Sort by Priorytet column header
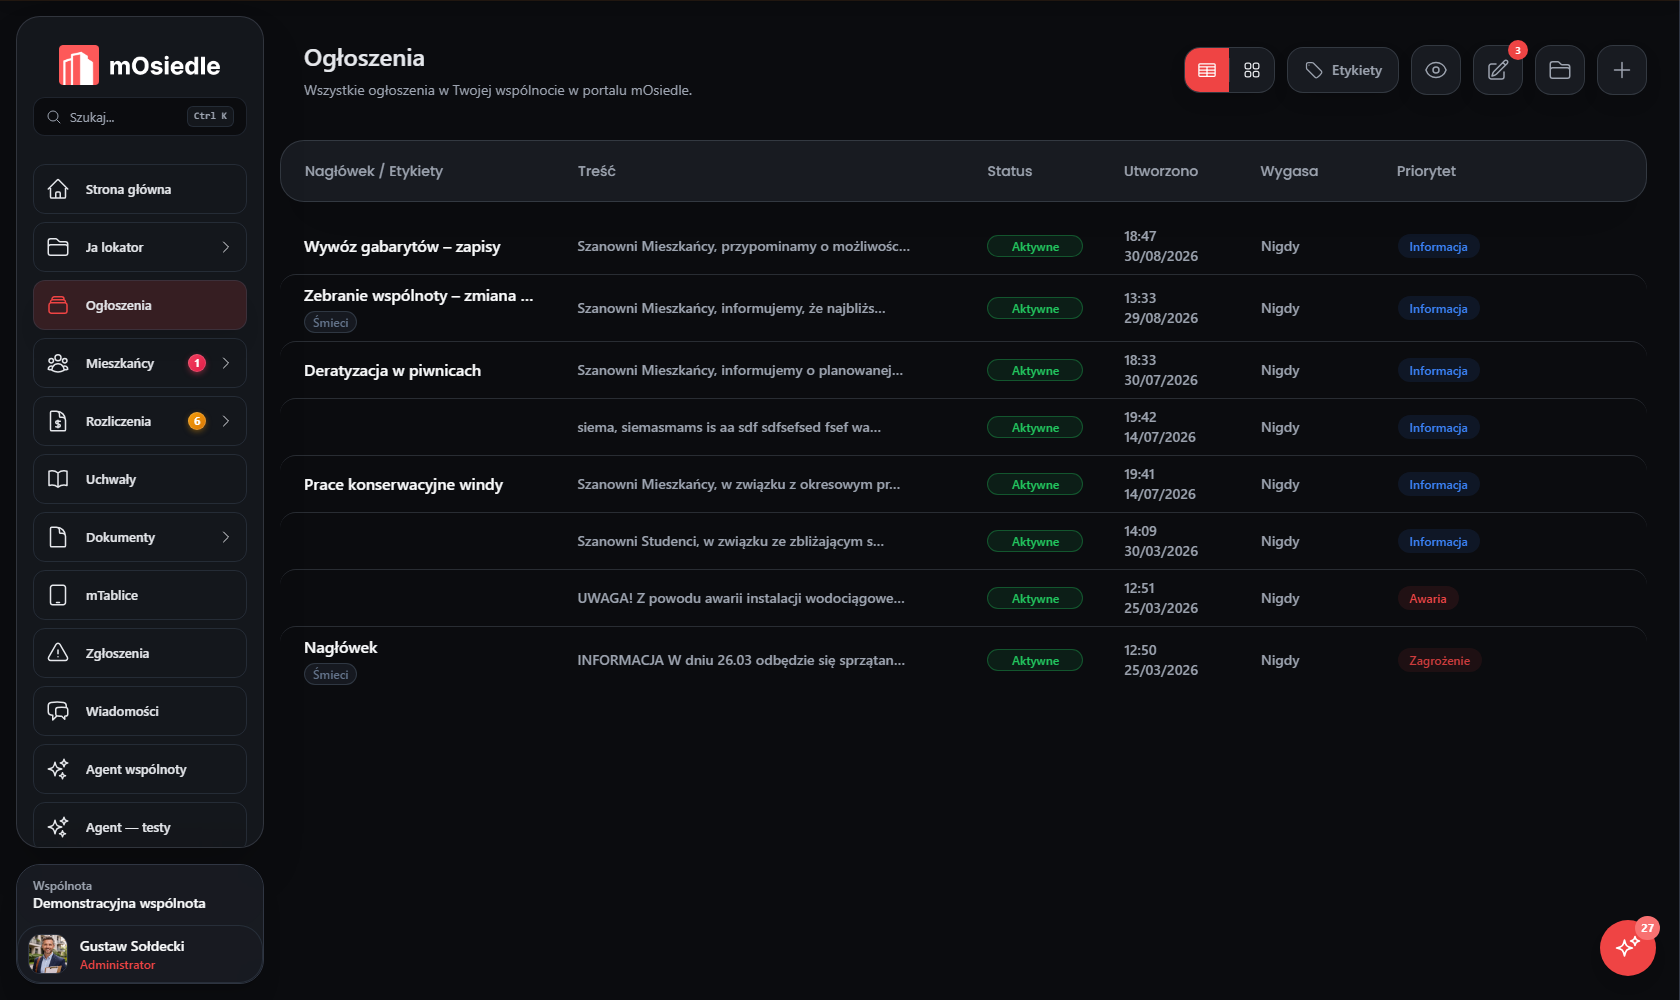The height and width of the screenshot is (1000, 1680). tap(1426, 171)
